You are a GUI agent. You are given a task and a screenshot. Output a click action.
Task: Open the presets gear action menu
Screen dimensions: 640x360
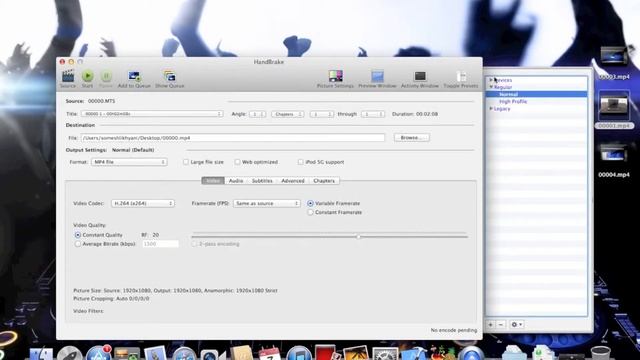coord(516,324)
